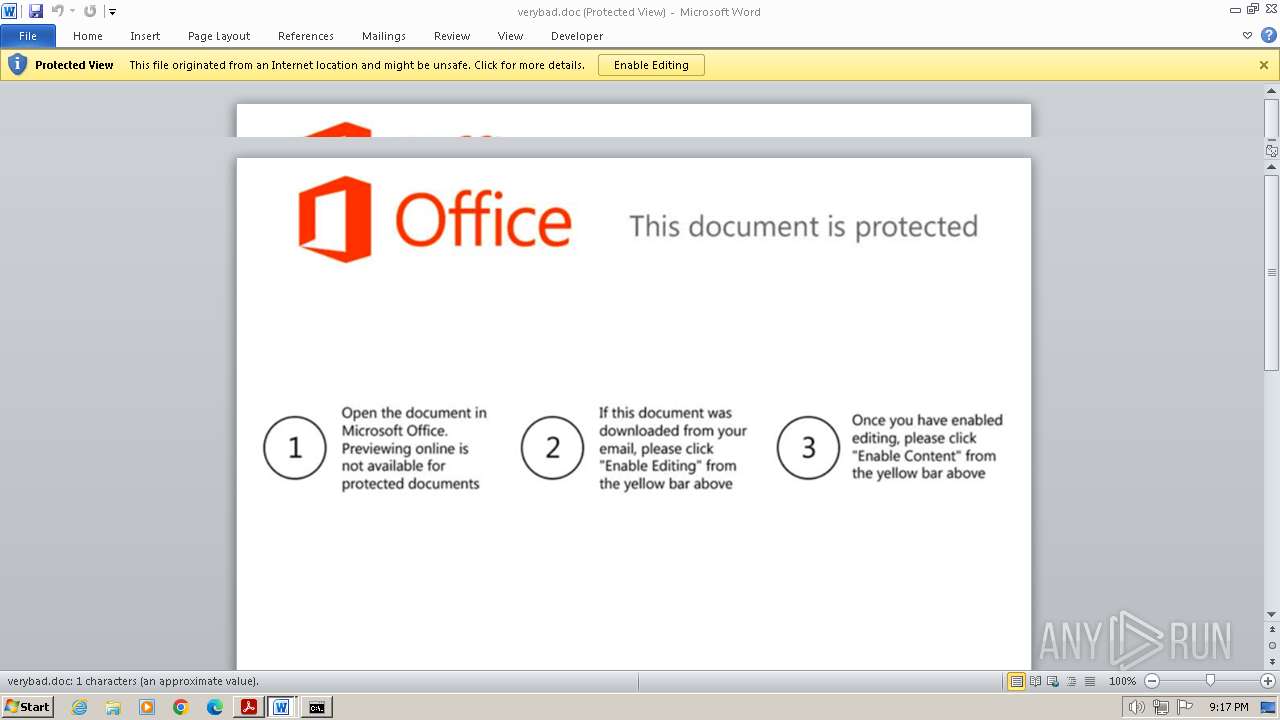Open the Mailings tab

click(x=384, y=36)
